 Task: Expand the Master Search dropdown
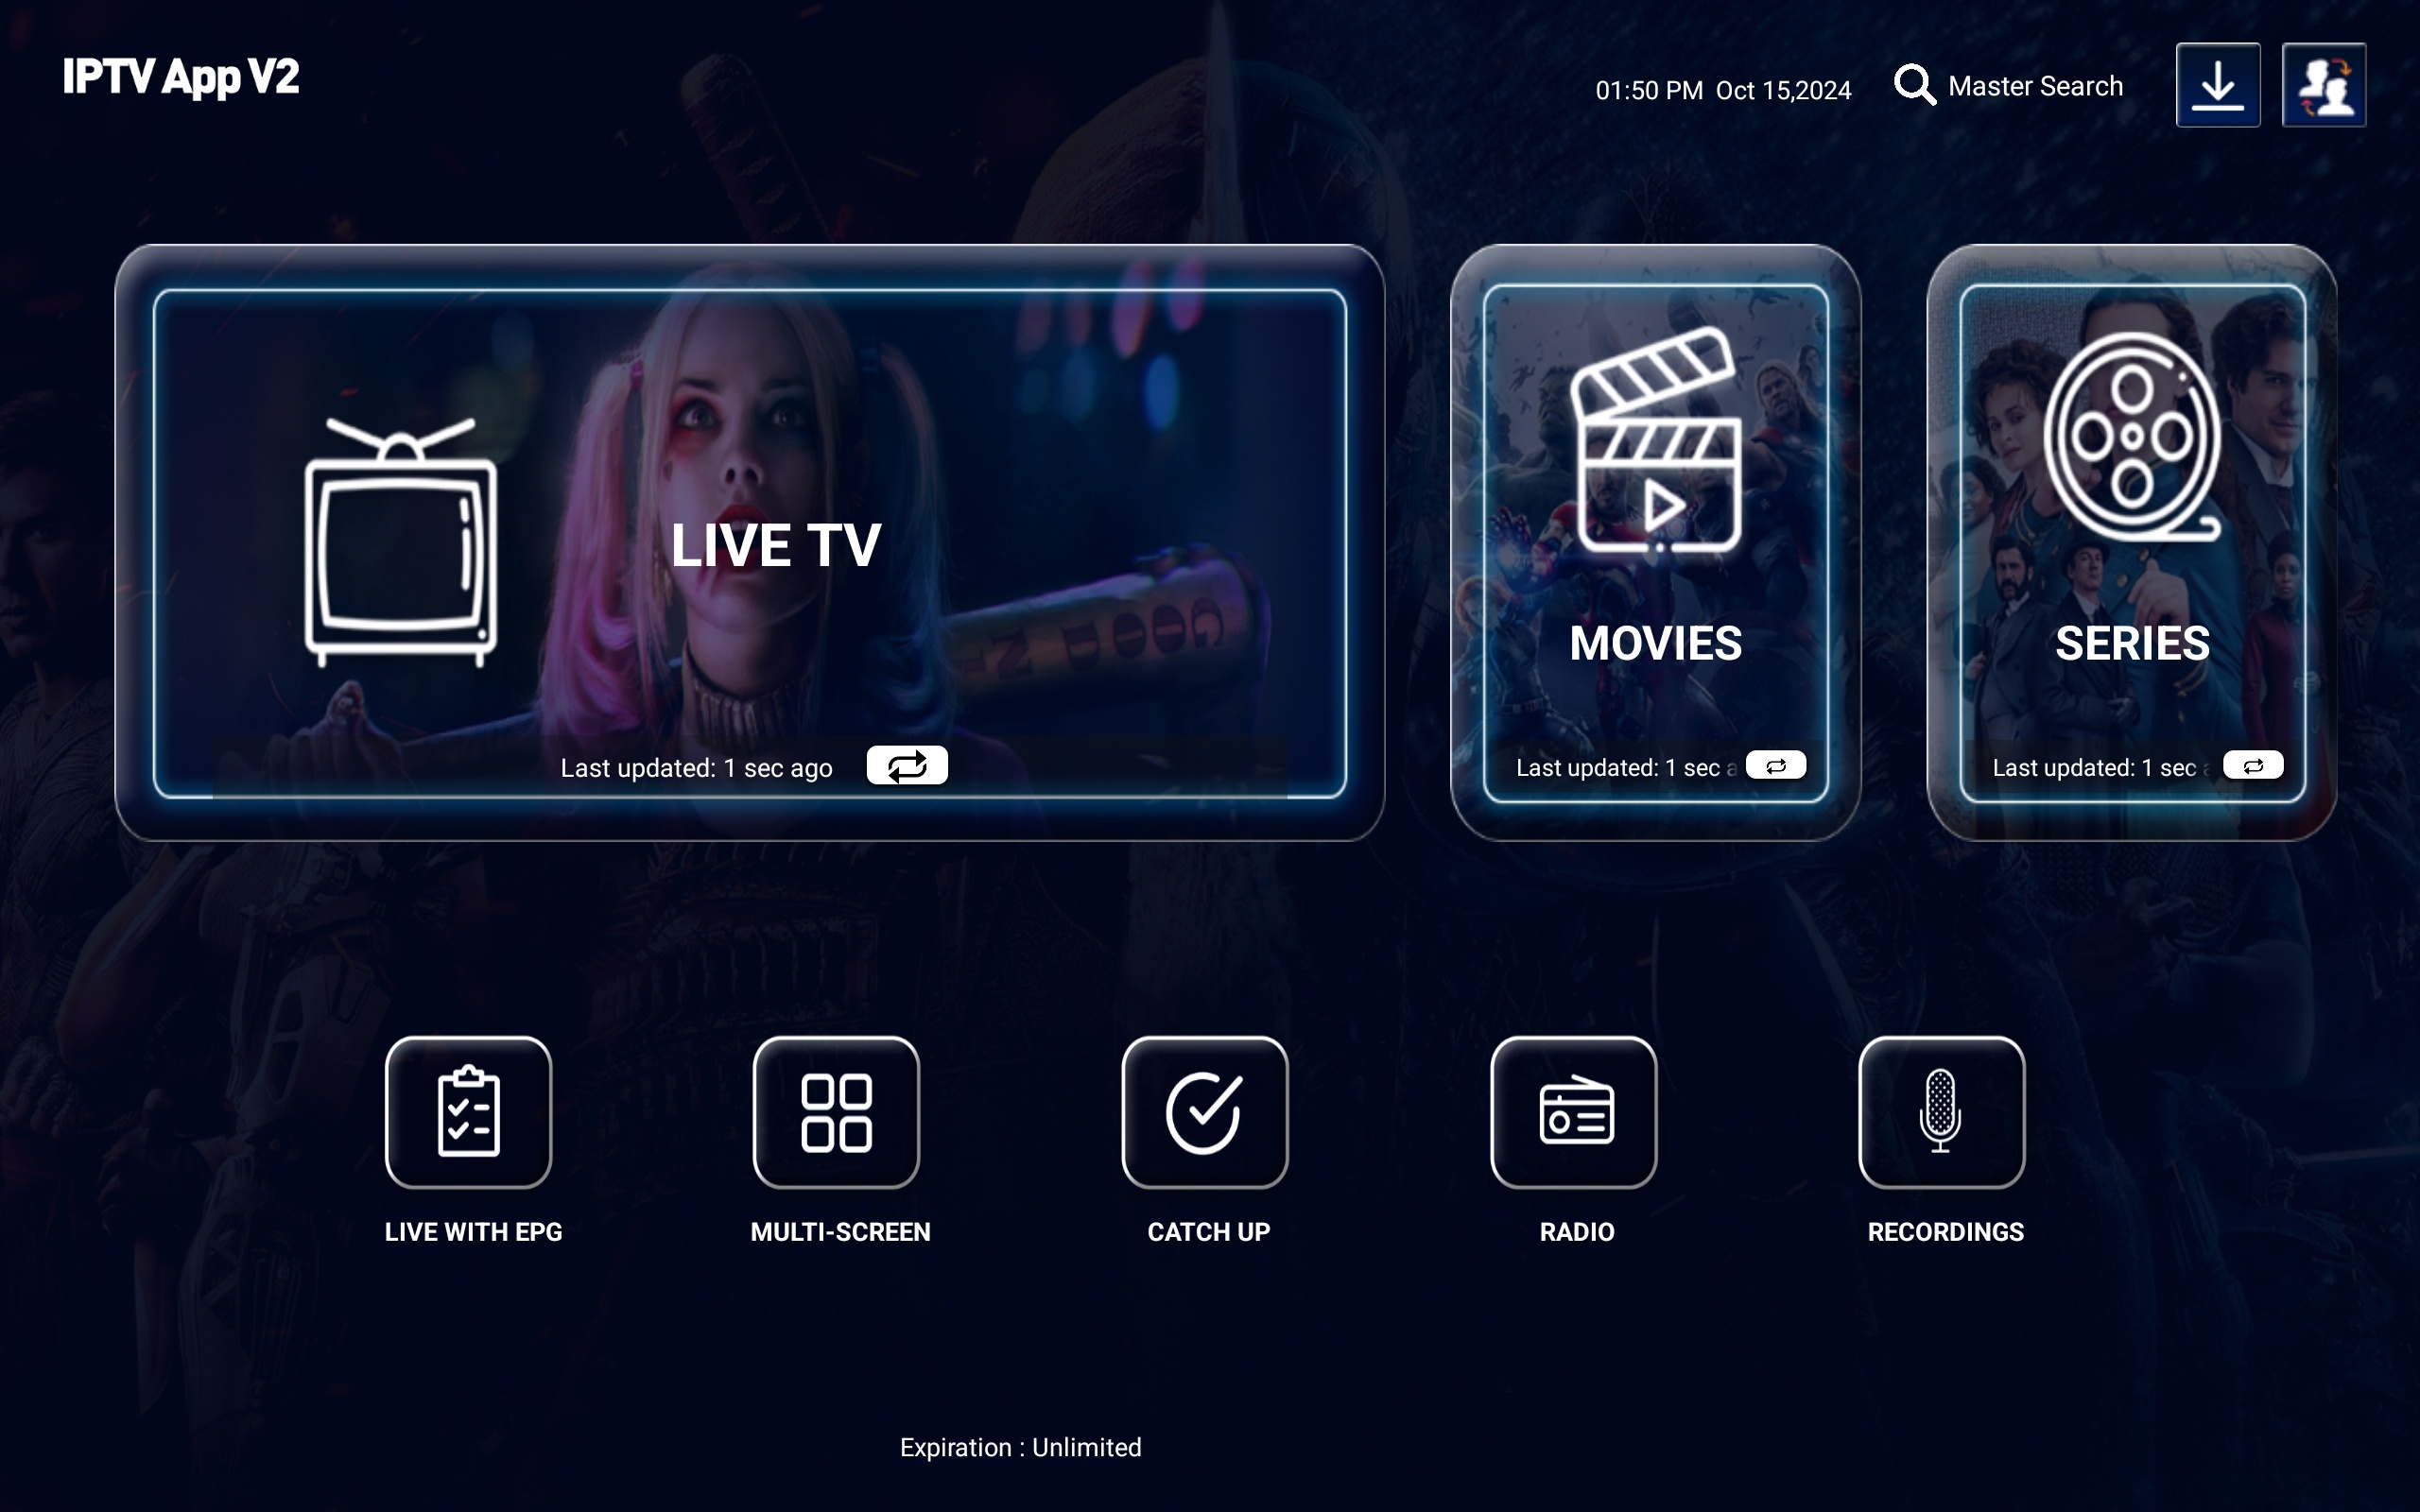tap(2007, 83)
